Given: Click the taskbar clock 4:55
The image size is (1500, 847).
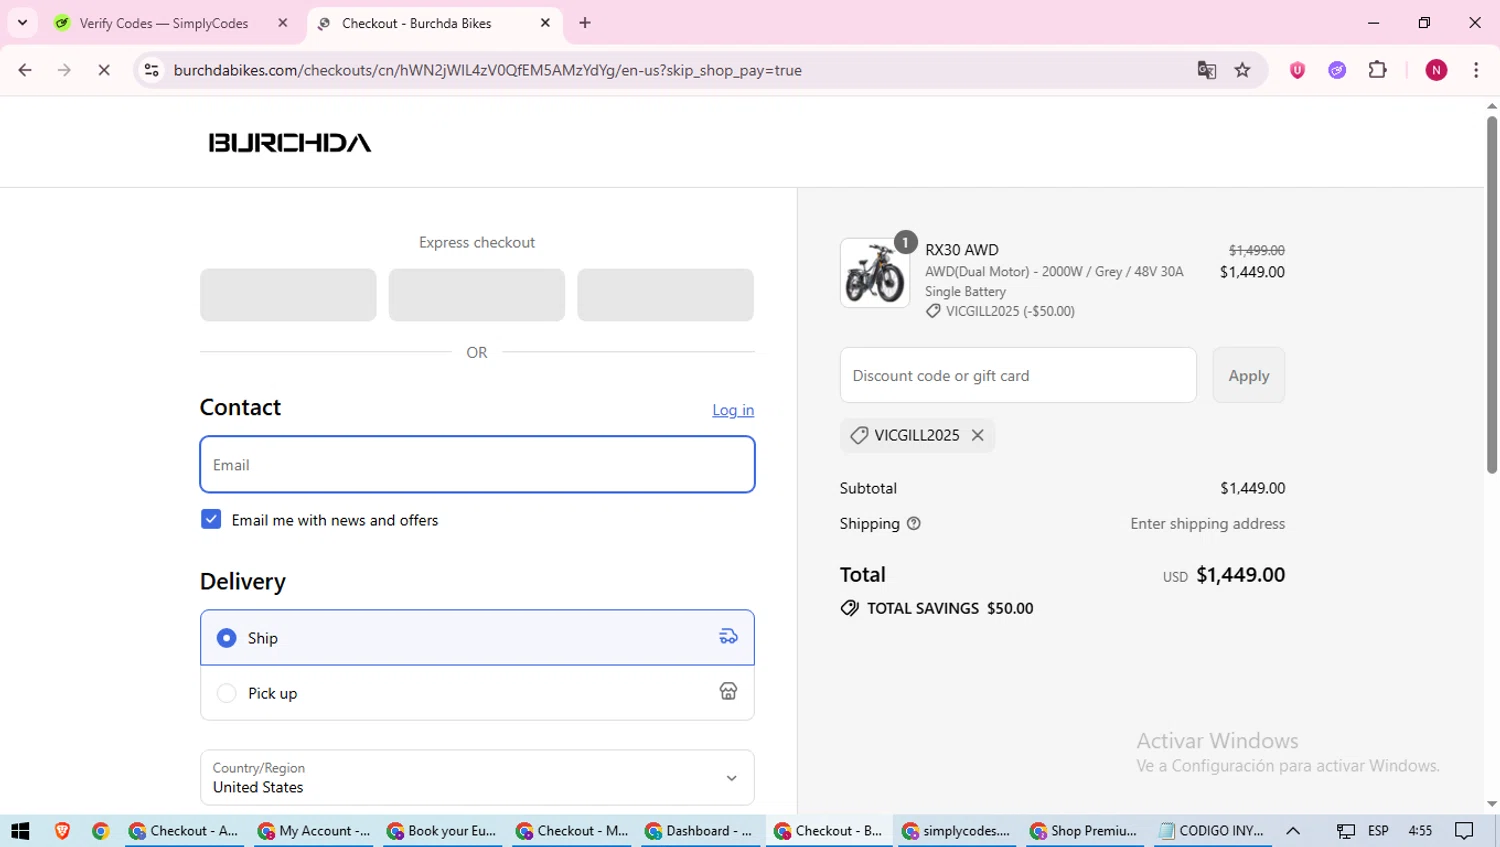Looking at the screenshot, I should 1420,831.
